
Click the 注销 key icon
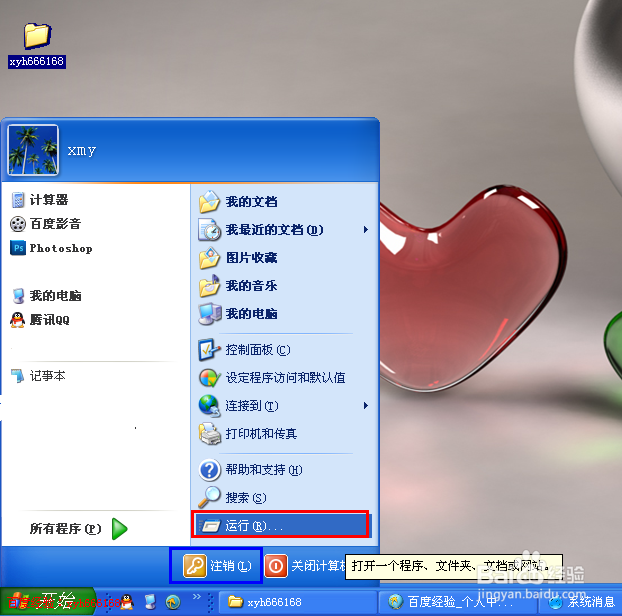(194, 566)
